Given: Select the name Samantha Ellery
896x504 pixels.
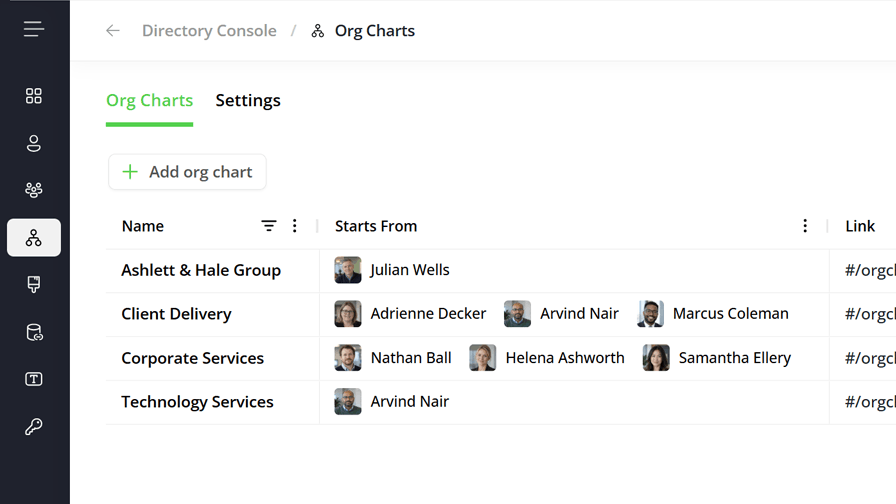Looking at the screenshot, I should [x=735, y=358].
